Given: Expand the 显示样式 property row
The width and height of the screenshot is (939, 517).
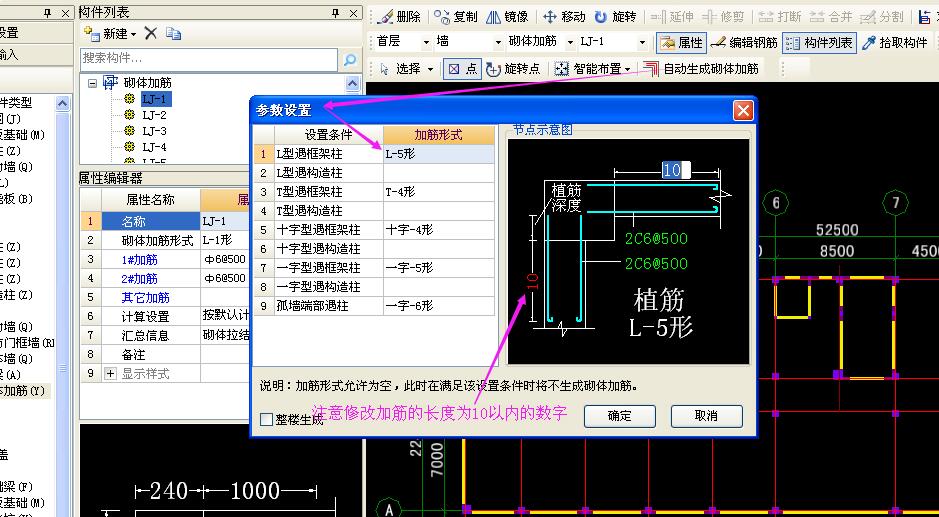Looking at the screenshot, I should (x=110, y=374).
